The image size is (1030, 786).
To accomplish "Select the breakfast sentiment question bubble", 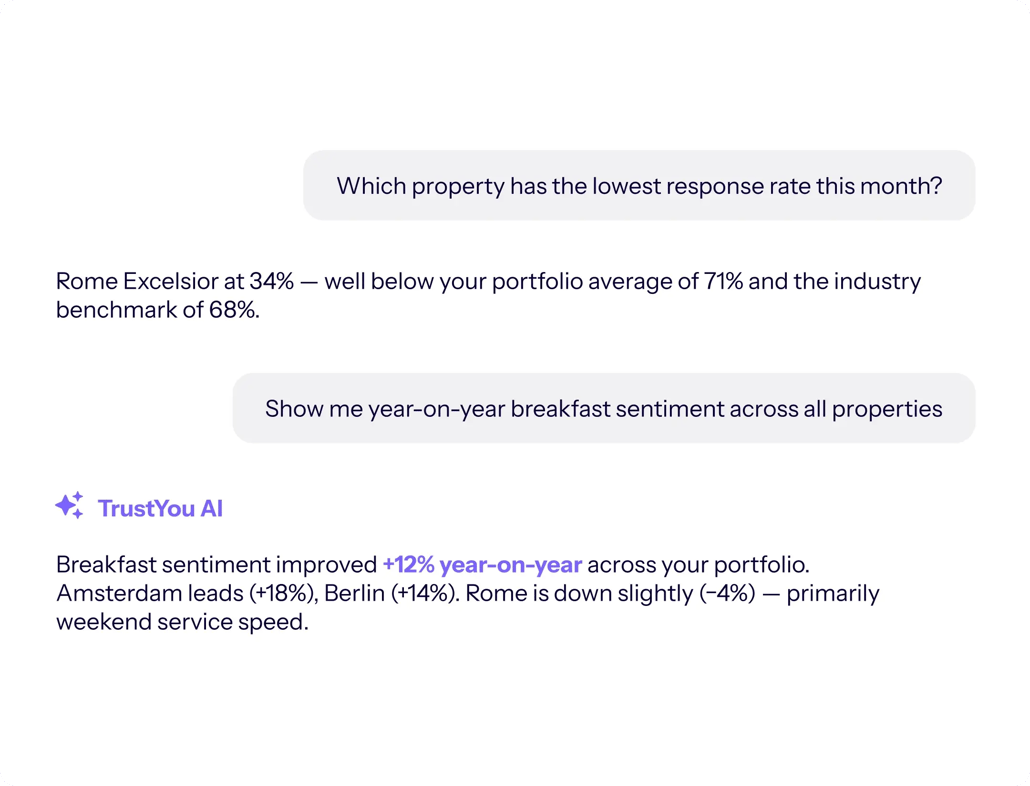I will click(604, 408).
